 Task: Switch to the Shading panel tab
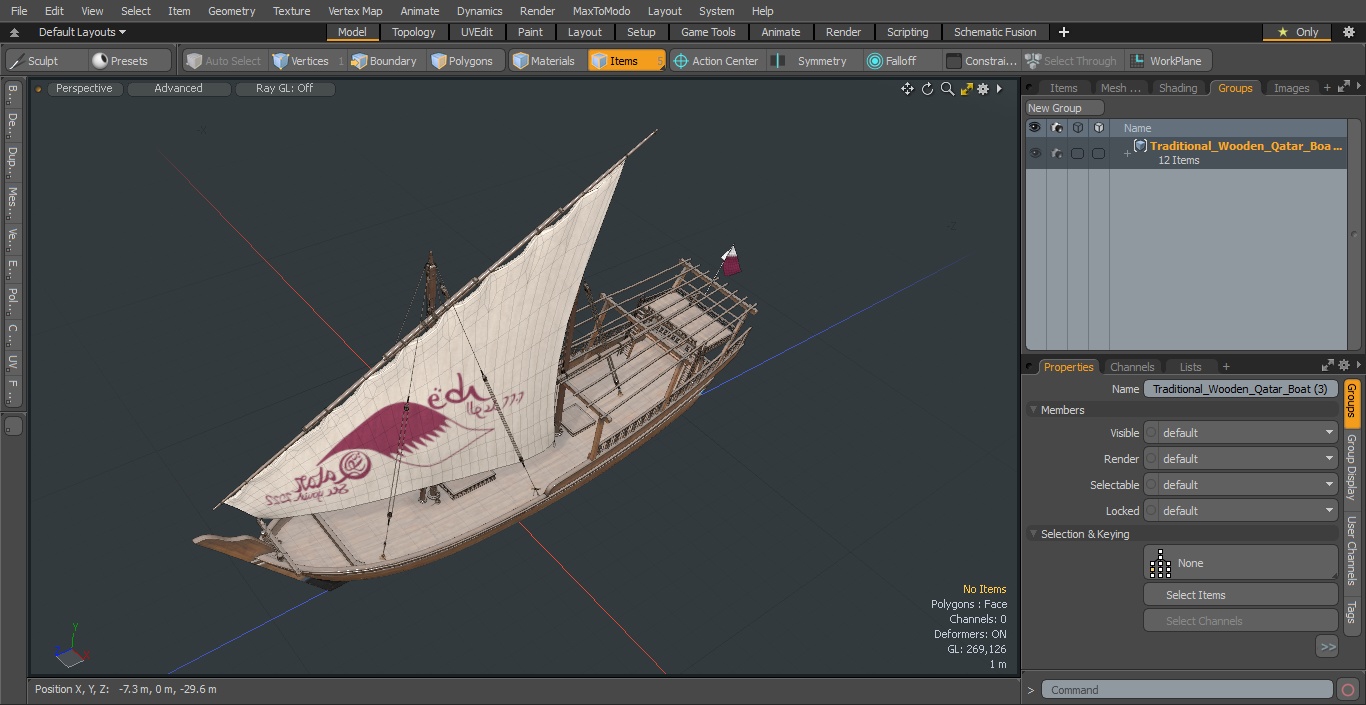coord(1177,88)
